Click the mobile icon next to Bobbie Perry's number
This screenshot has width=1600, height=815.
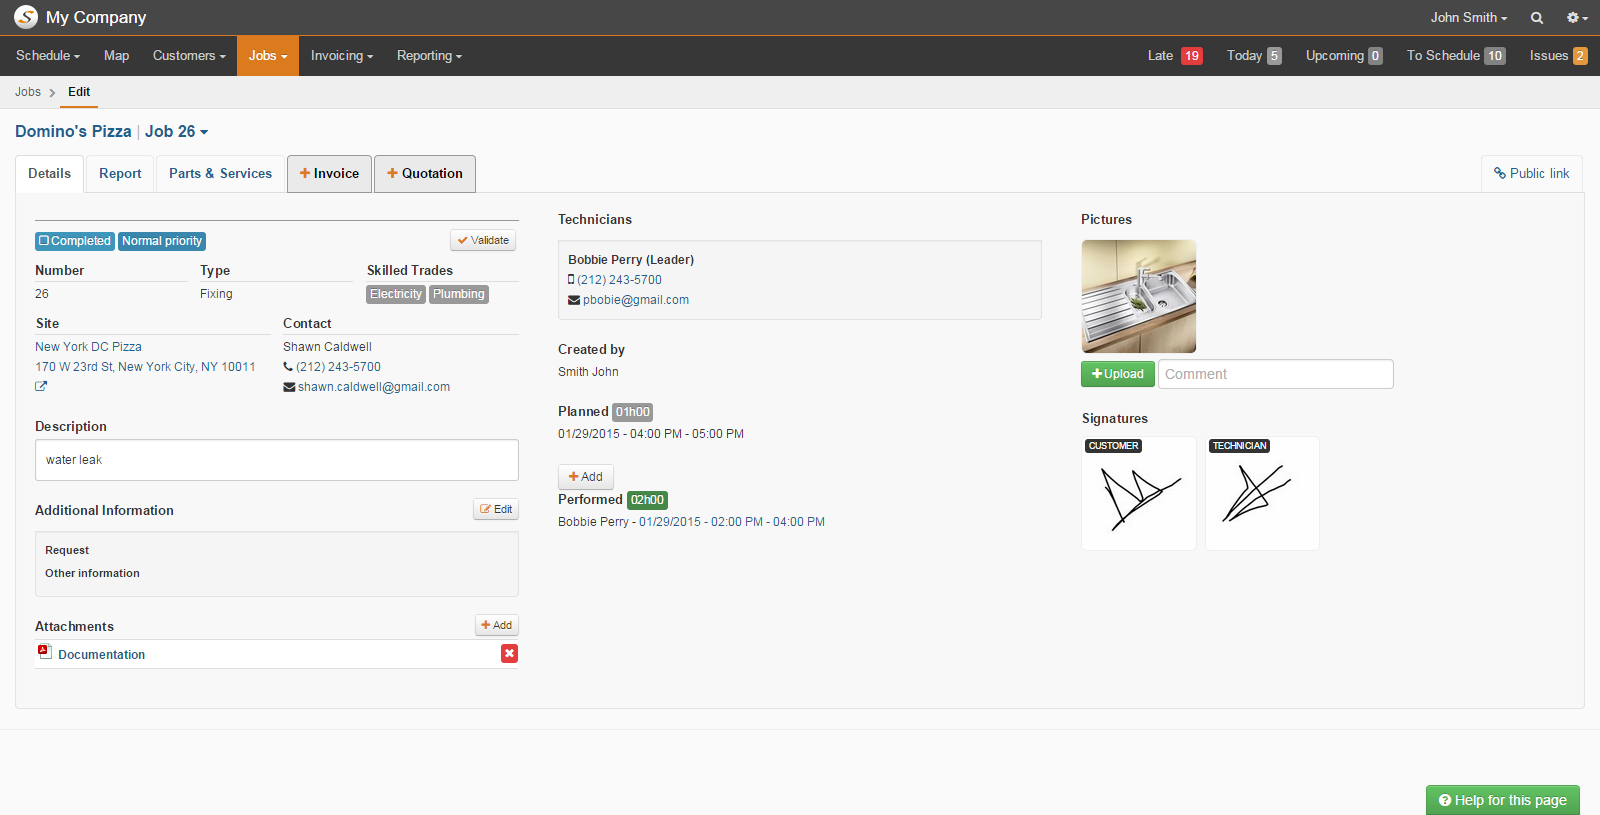[571, 280]
